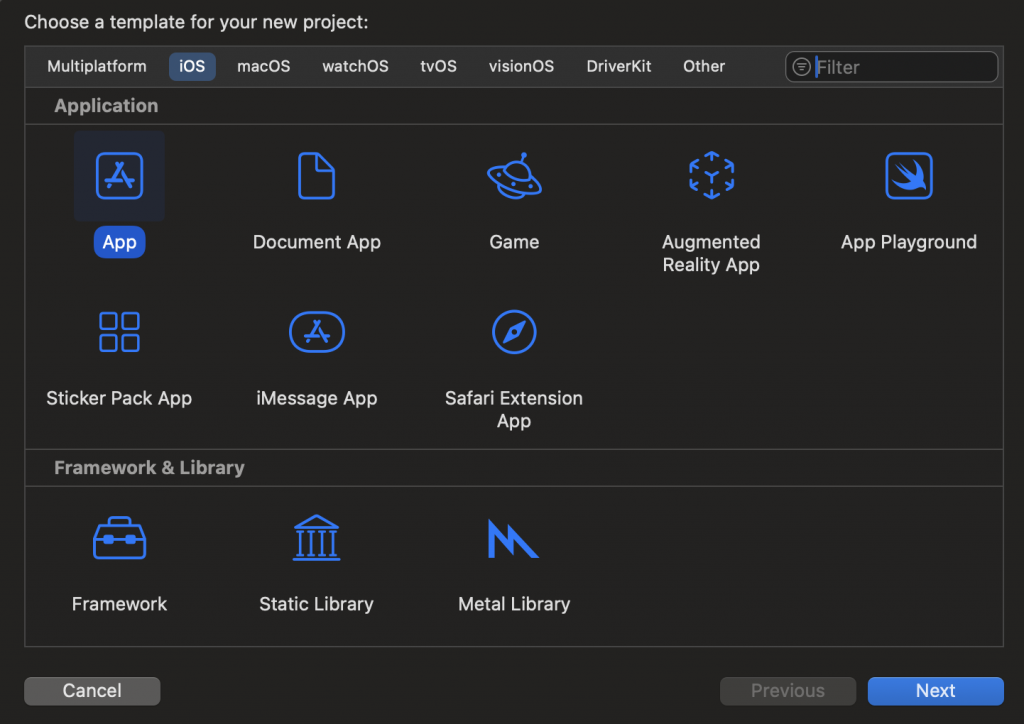The width and height of the screenshot is (1024, 724).
Task: Click the Document App label
Action: [x=317, y=242]
